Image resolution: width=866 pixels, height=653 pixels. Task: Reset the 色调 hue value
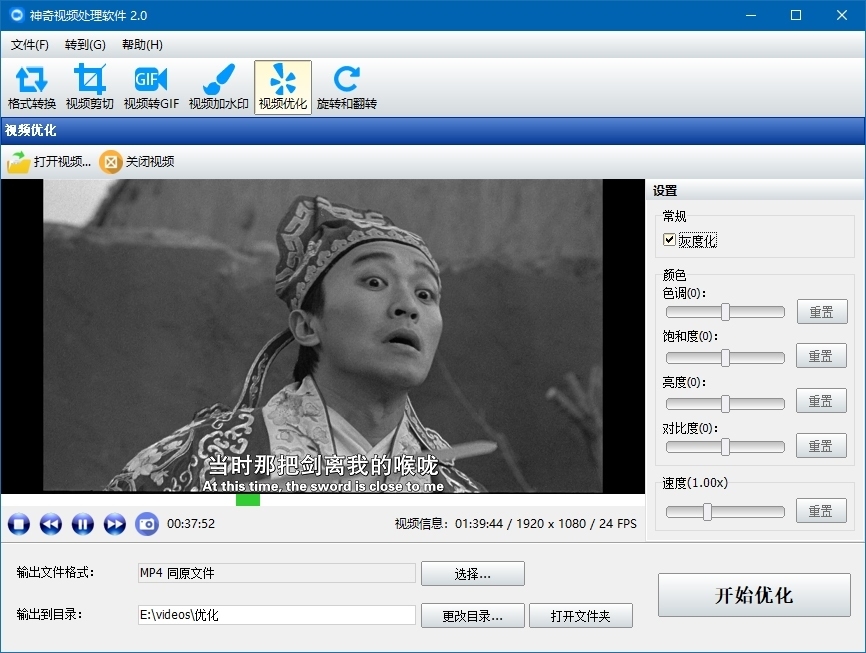coord(822,312)
